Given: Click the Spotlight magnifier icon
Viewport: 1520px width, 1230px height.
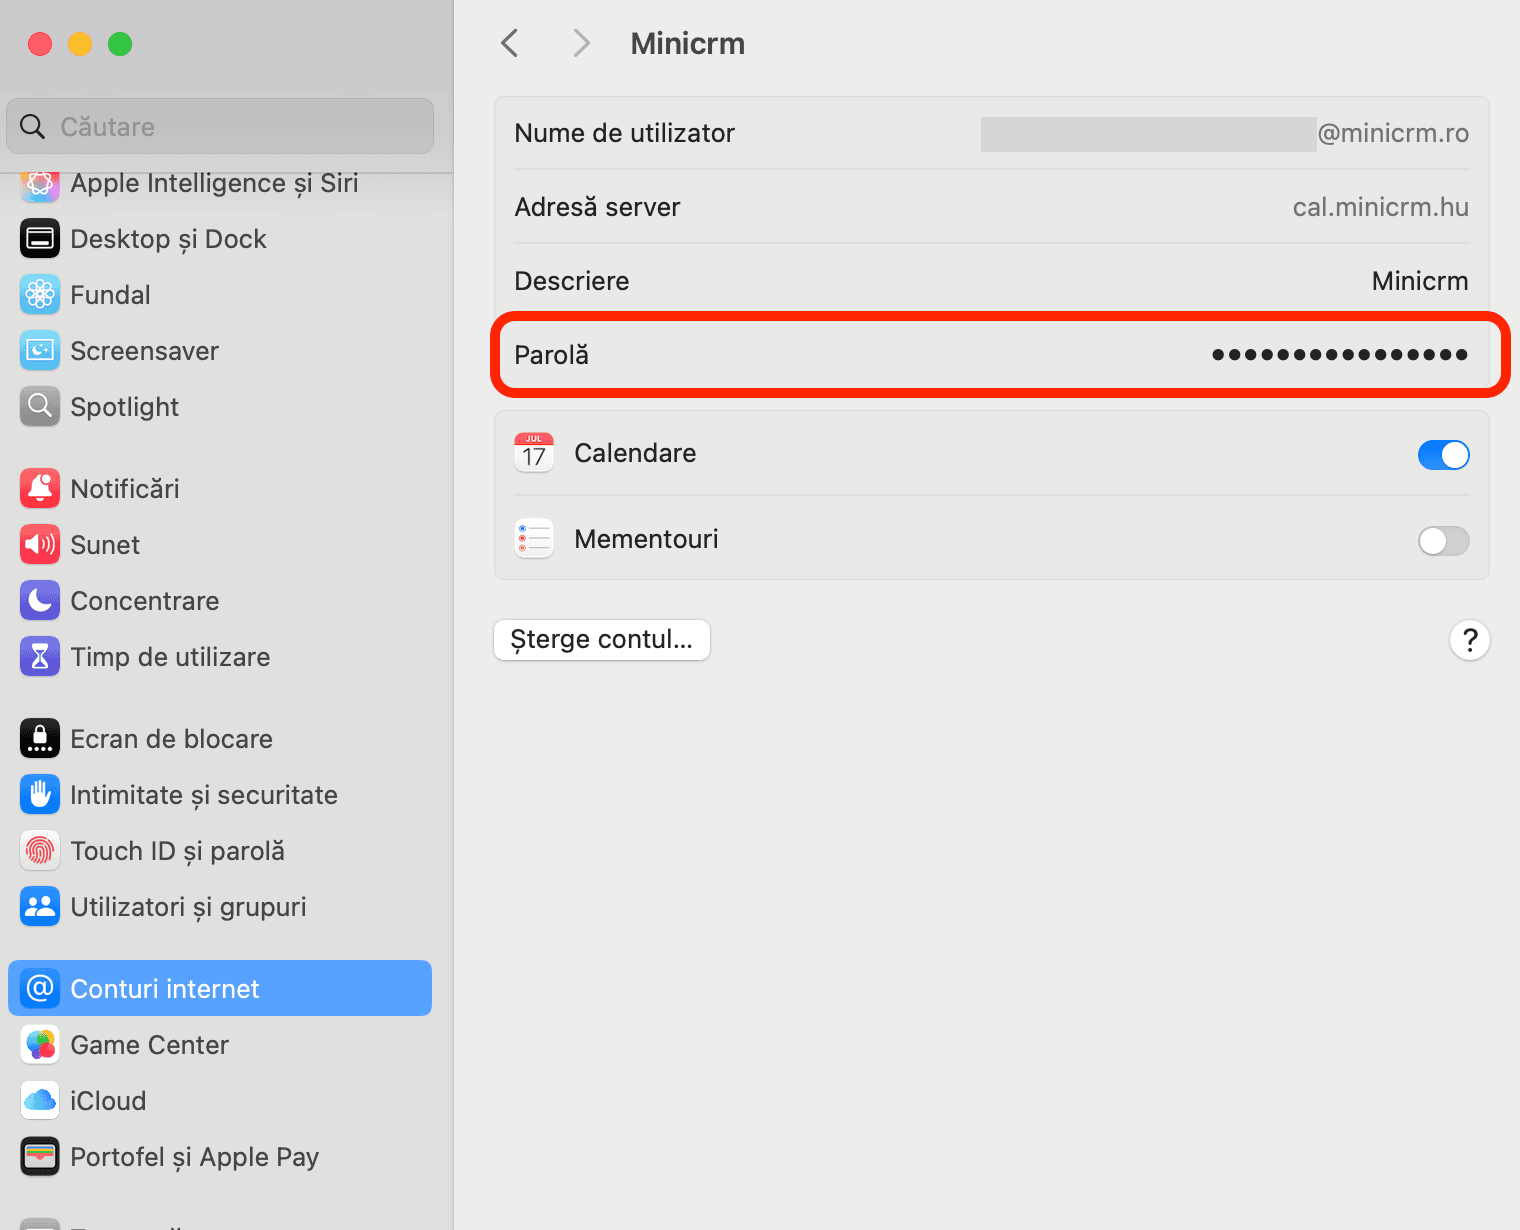Looking at the screenshot, I should (40, 407).
